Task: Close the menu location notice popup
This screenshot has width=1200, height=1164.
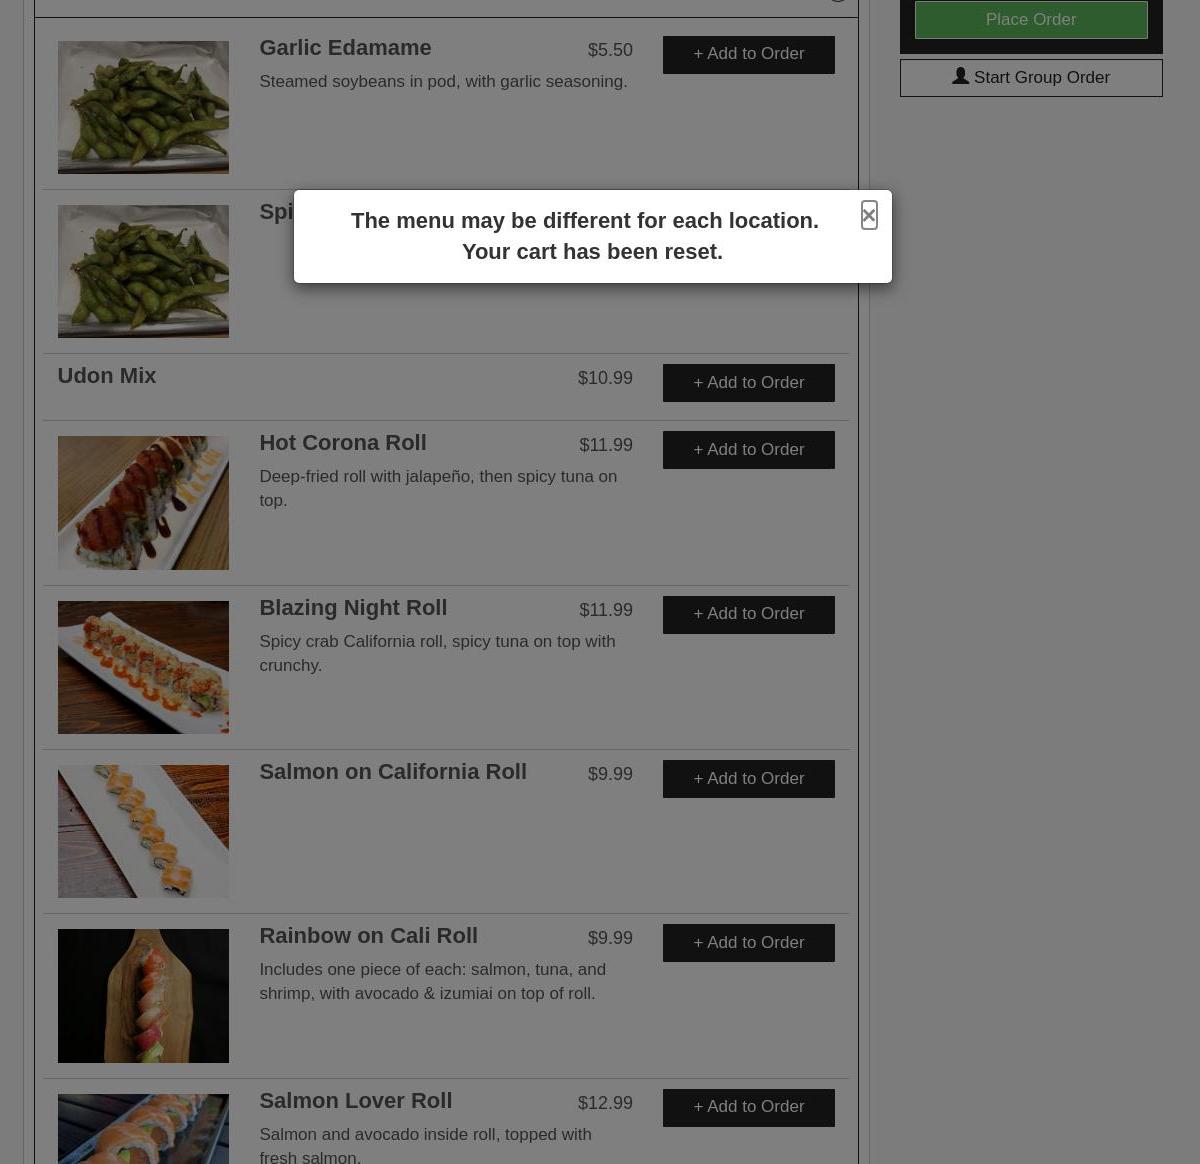Action: [x=869, y=215]
